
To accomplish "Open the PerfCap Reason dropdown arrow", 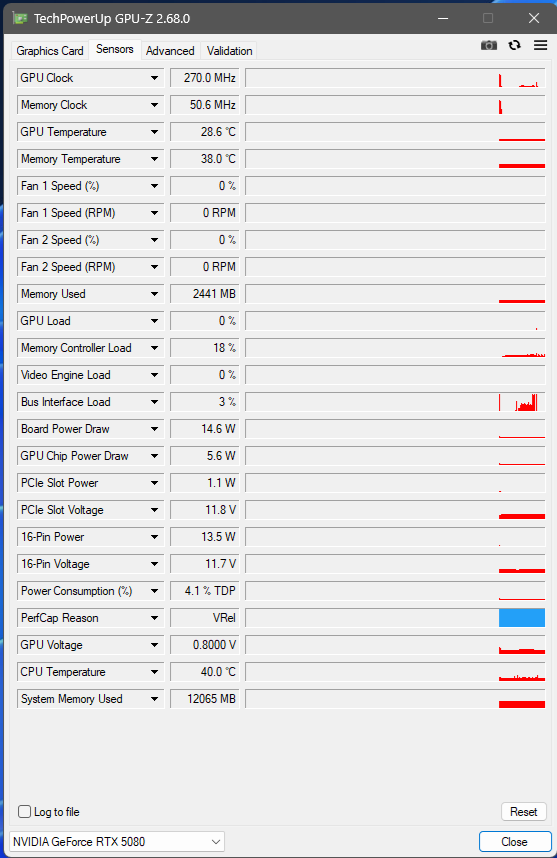I will coord(154,618).
